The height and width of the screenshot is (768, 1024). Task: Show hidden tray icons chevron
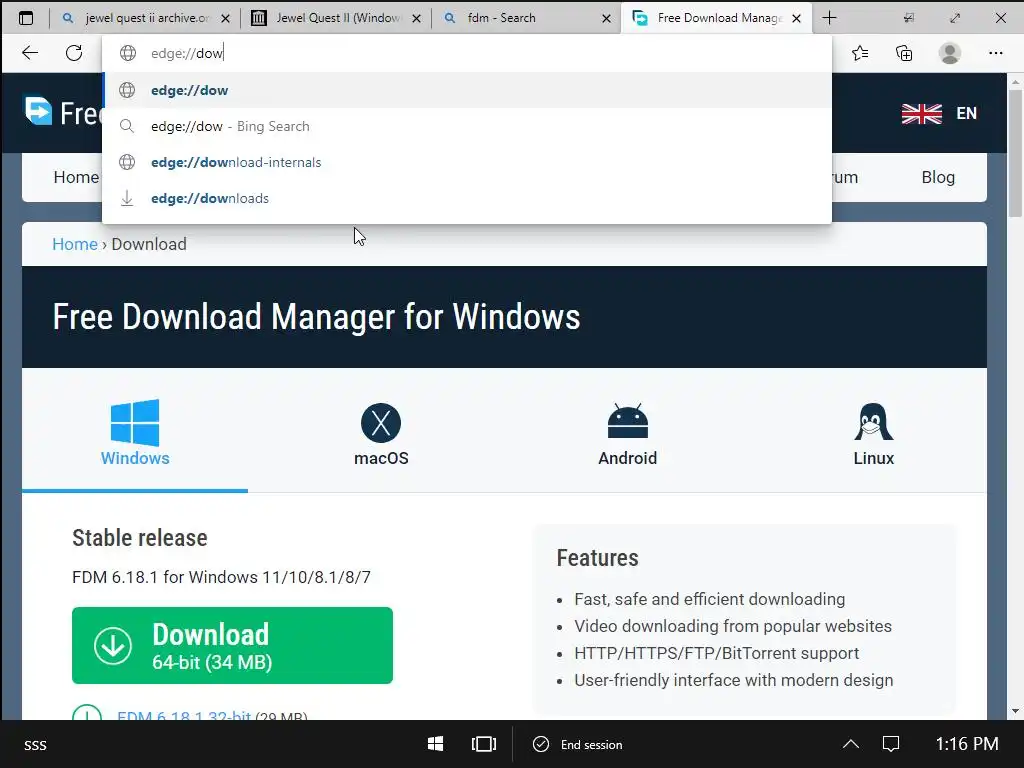point(850,744)
